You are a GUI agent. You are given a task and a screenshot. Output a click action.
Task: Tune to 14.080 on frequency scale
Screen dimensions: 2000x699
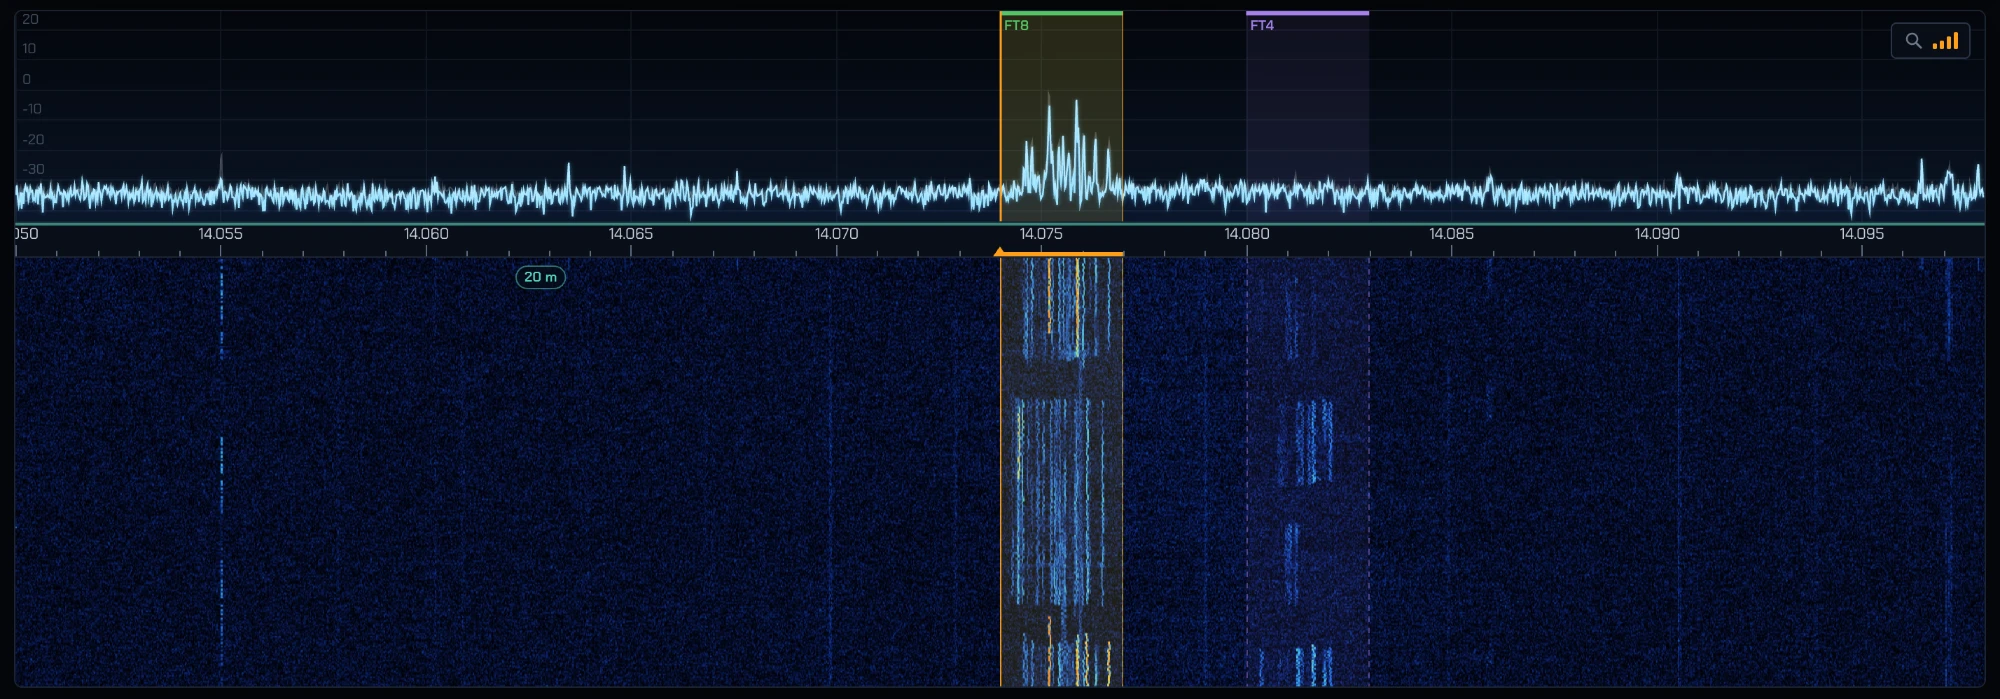pyautogui.click(x=1247, y=234)
